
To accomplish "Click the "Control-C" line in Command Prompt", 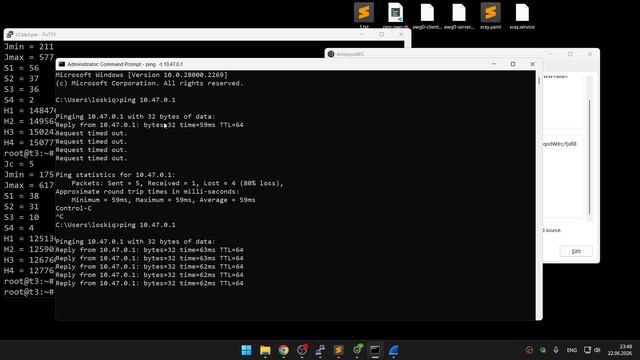I will tap(73, 208).
